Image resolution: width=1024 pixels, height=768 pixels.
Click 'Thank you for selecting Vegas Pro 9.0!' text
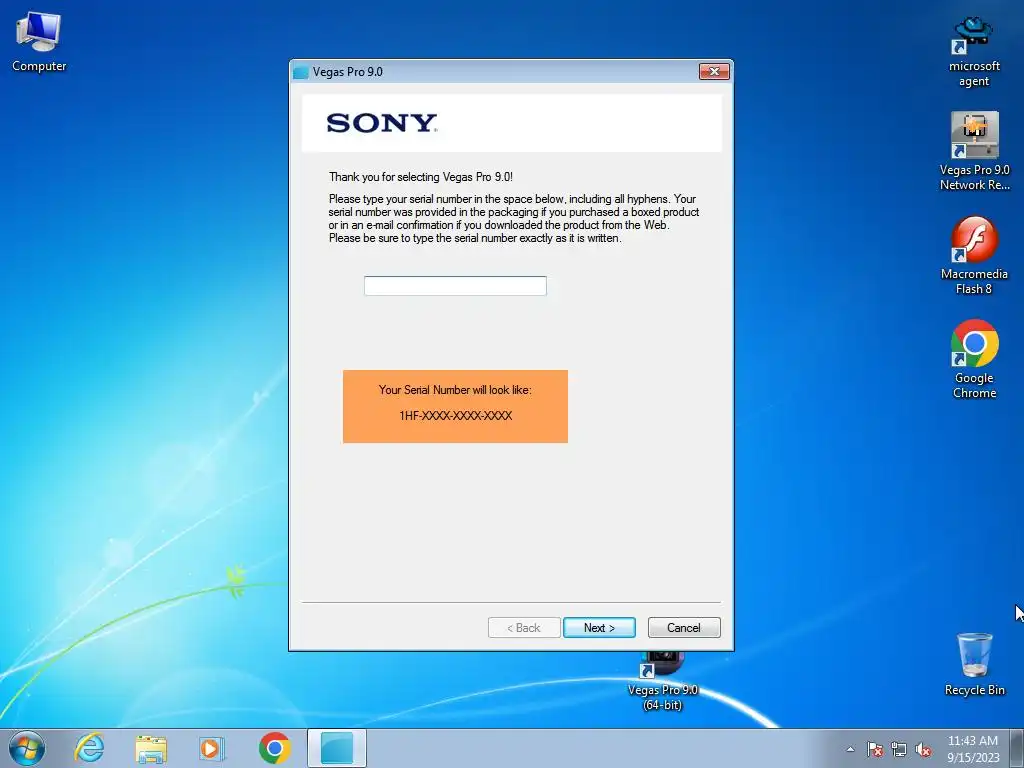click(421, 177)
